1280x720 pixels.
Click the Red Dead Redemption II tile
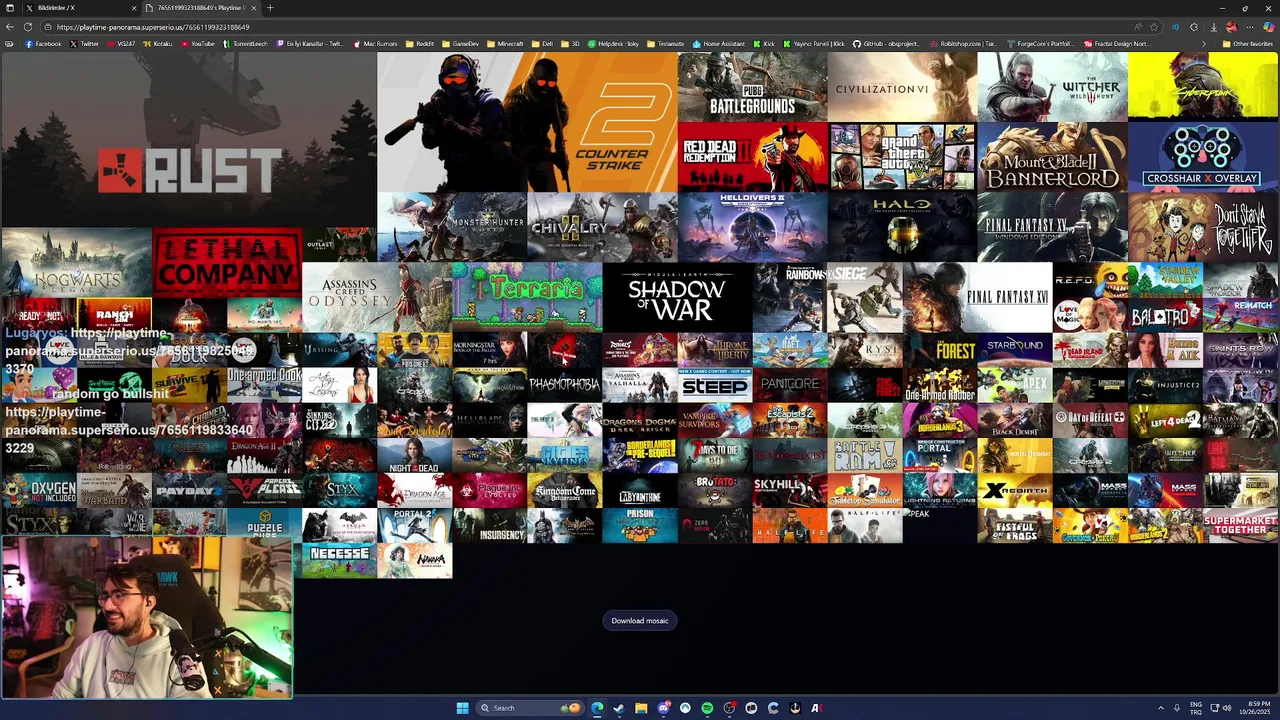pos(752,157)
